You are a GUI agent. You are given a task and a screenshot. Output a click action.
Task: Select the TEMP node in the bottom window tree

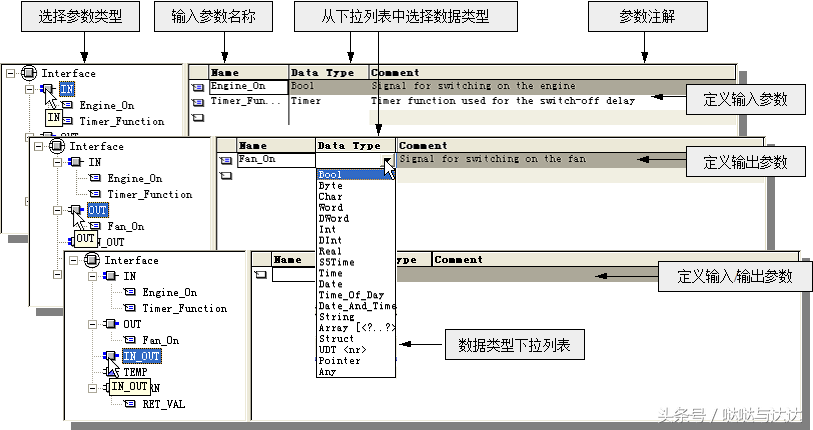tap(135, 372)
